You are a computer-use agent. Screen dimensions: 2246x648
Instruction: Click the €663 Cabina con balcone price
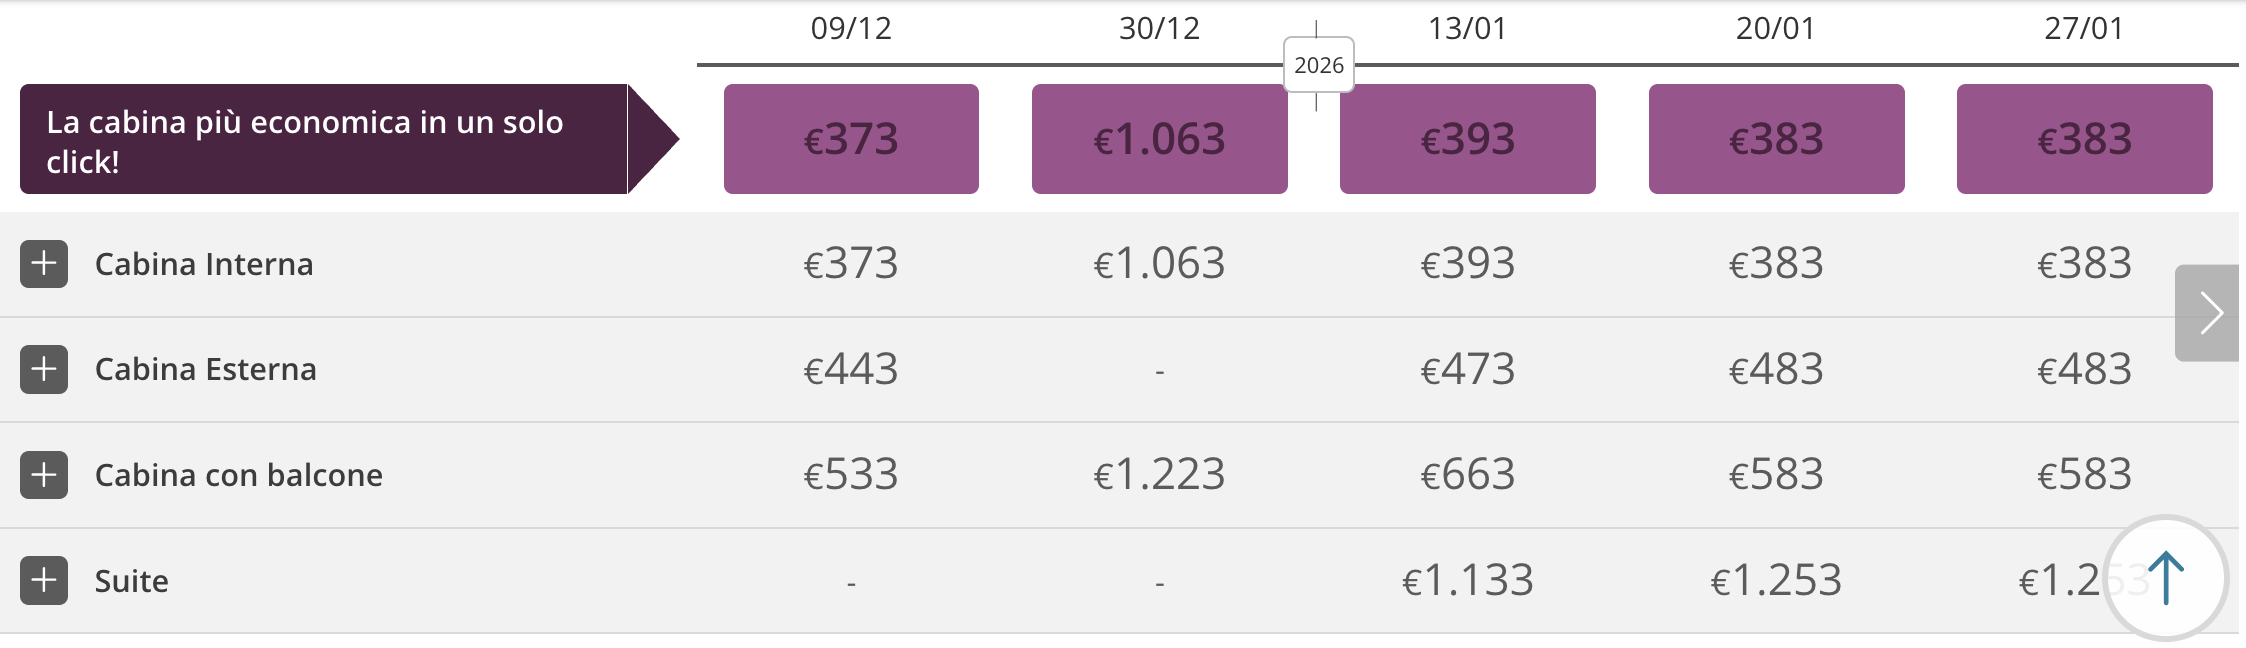click(x=1467, y=475)
